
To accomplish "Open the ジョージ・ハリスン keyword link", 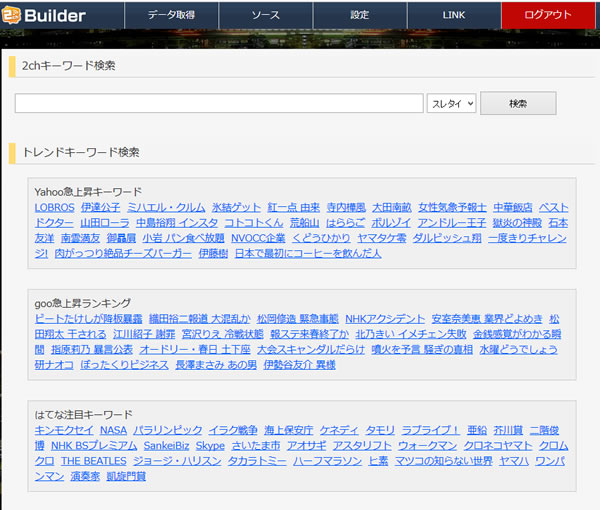I will tap(177, 461).
